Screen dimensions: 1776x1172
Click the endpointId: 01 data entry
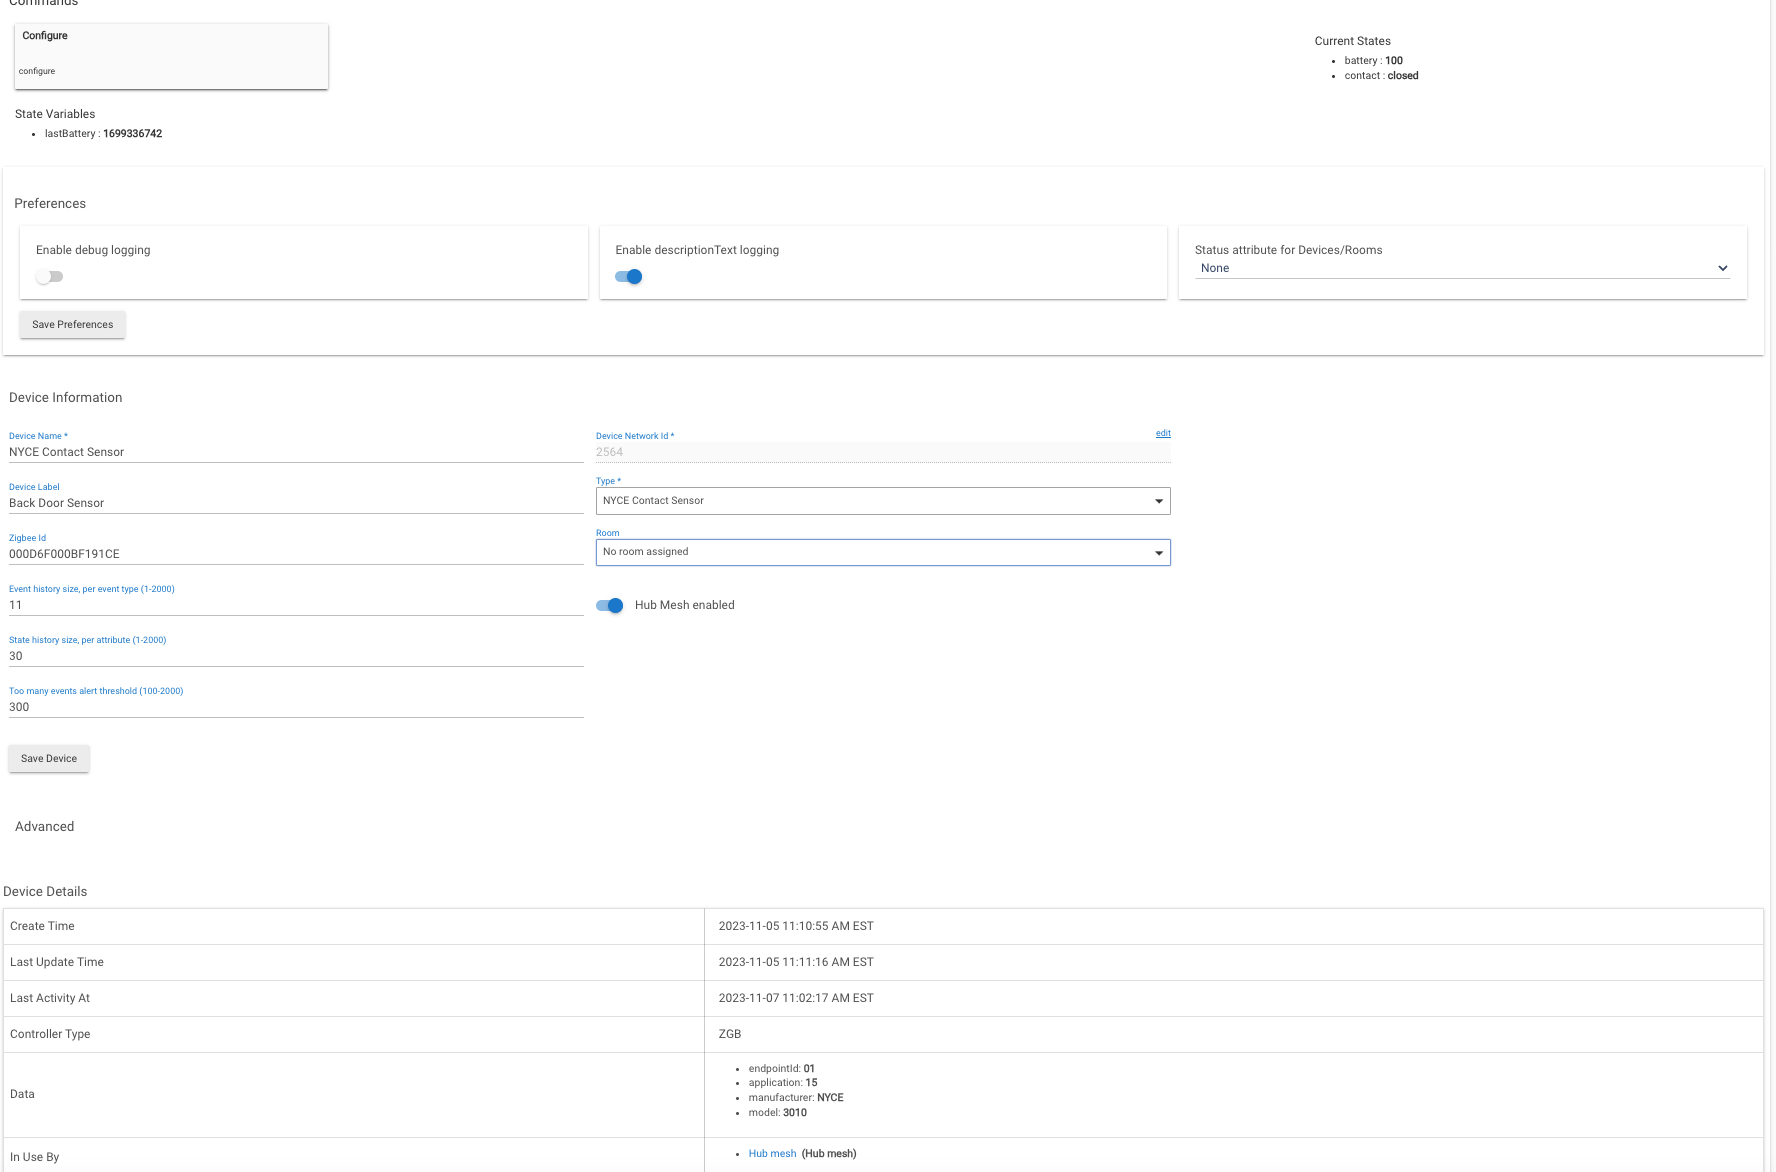781,1069
